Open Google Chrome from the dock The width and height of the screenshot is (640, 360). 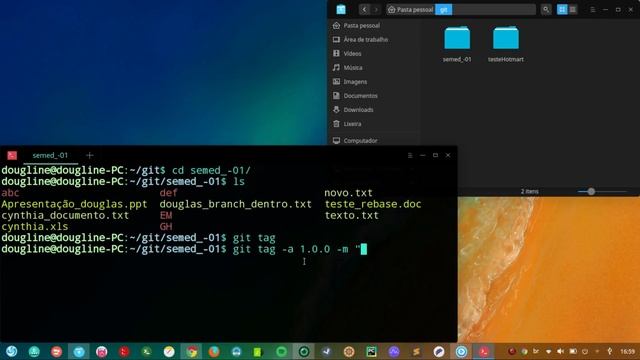pyautogui.click(x=191, y=351)
